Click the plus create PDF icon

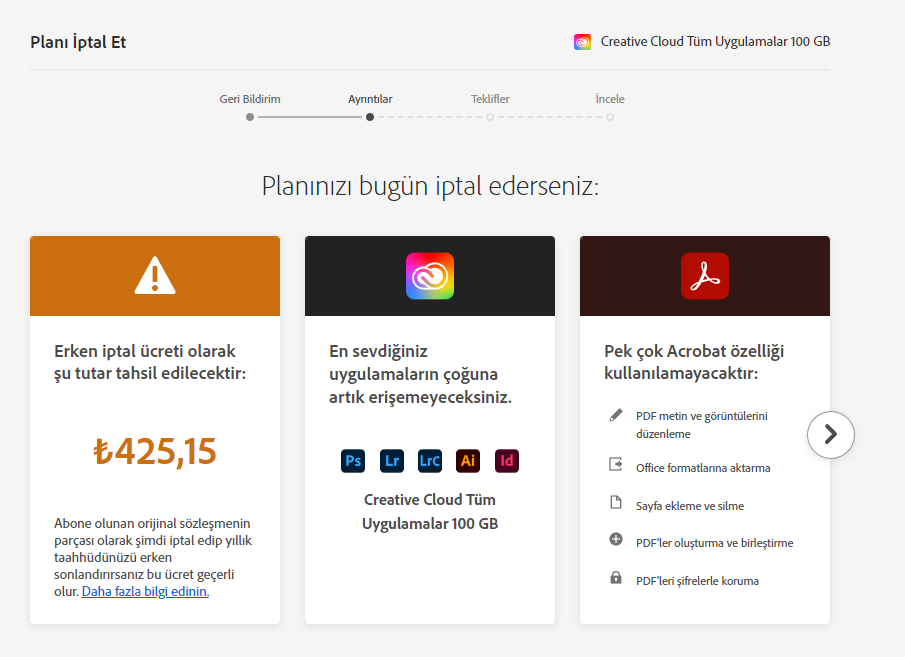(x=616, y=539)
